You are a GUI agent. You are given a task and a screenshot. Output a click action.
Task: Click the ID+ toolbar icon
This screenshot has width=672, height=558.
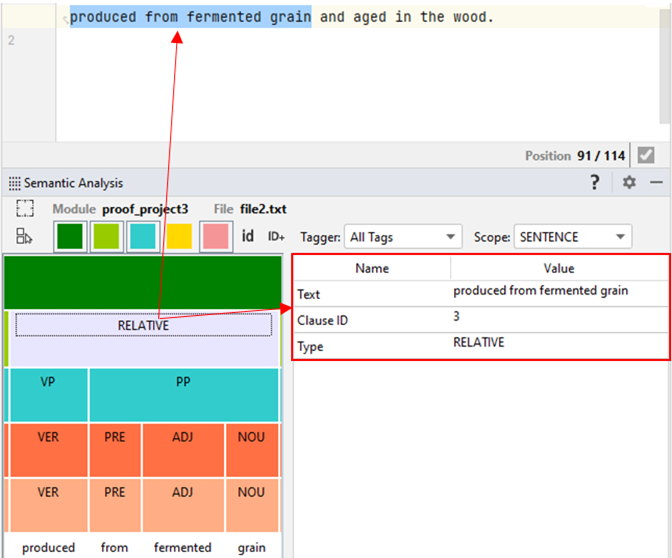(x=276, y=237)
